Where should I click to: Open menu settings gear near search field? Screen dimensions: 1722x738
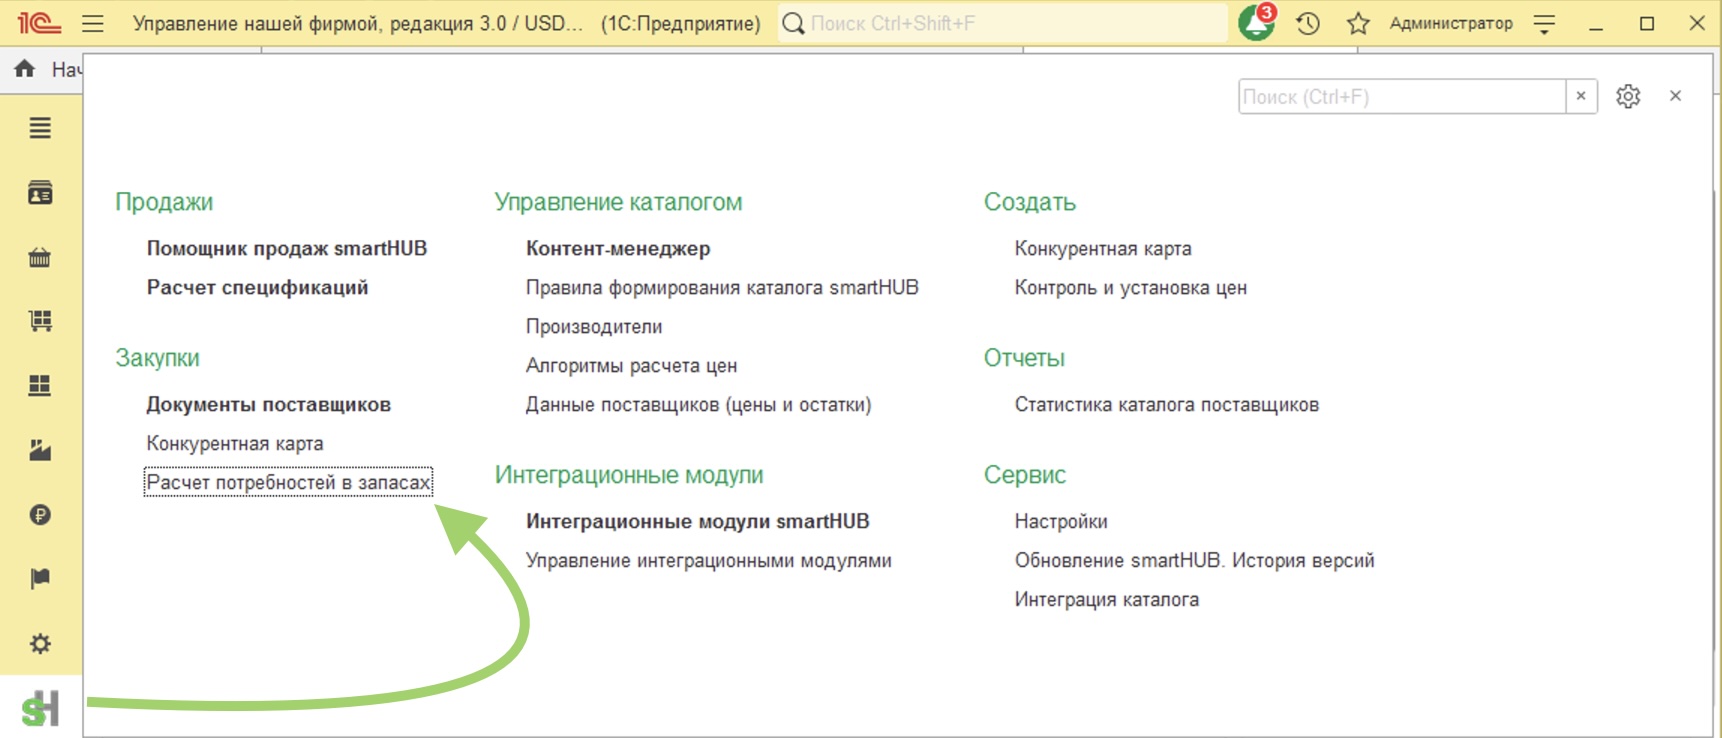click(1628, 96)
